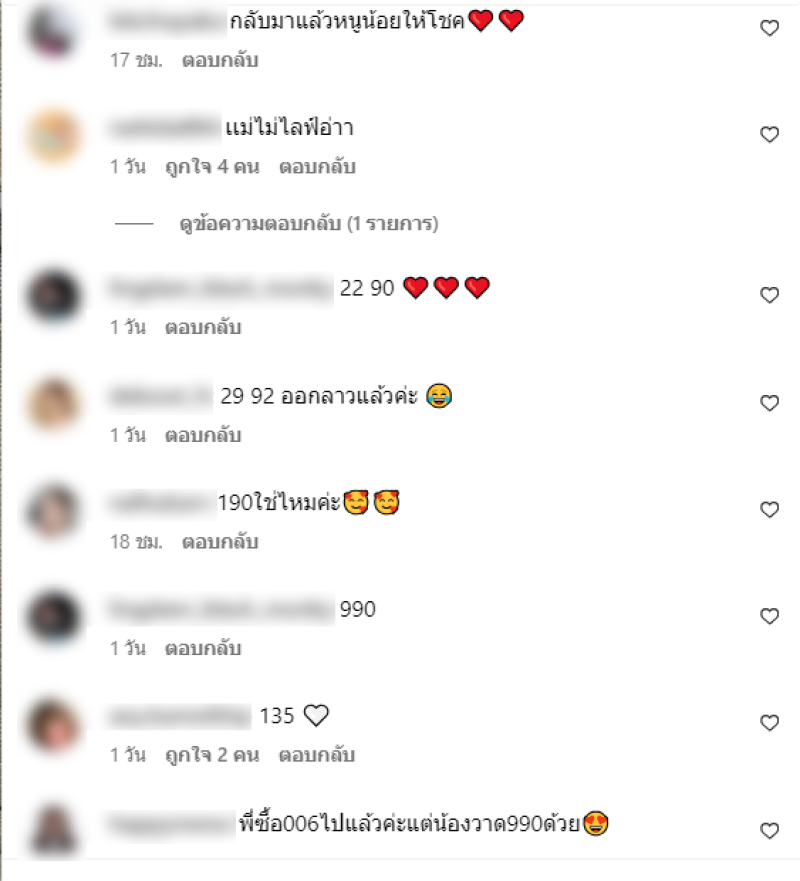Reply to the 18 ชม. '190' comment
The height and width of the screenshot is (881, 800).
click(220, 542)
